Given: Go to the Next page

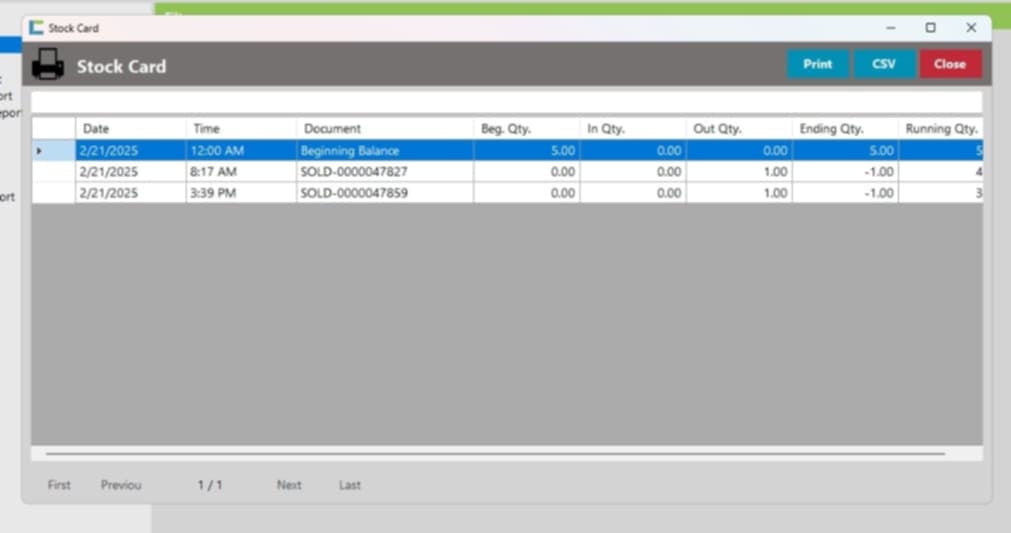Looking at the screenshot, I should coord(289,485).
